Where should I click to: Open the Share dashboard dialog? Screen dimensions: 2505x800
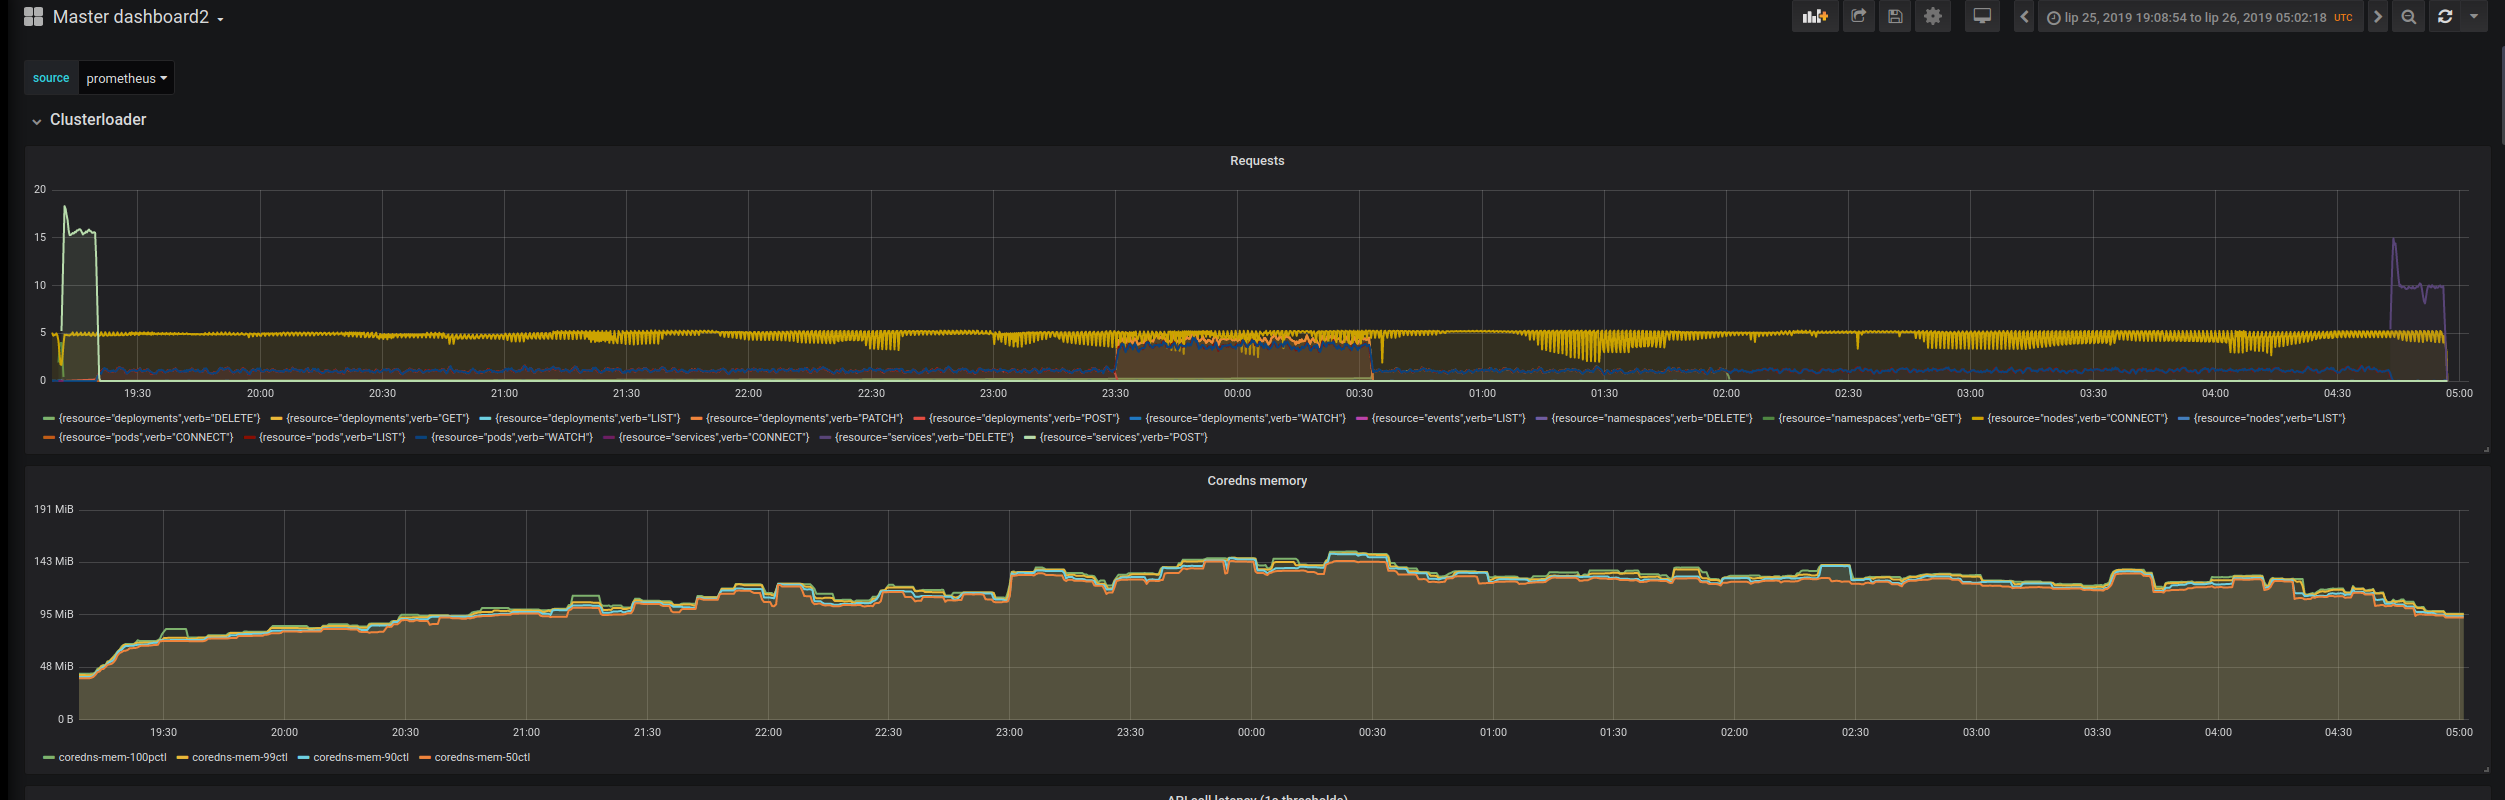click(1859, 17)
